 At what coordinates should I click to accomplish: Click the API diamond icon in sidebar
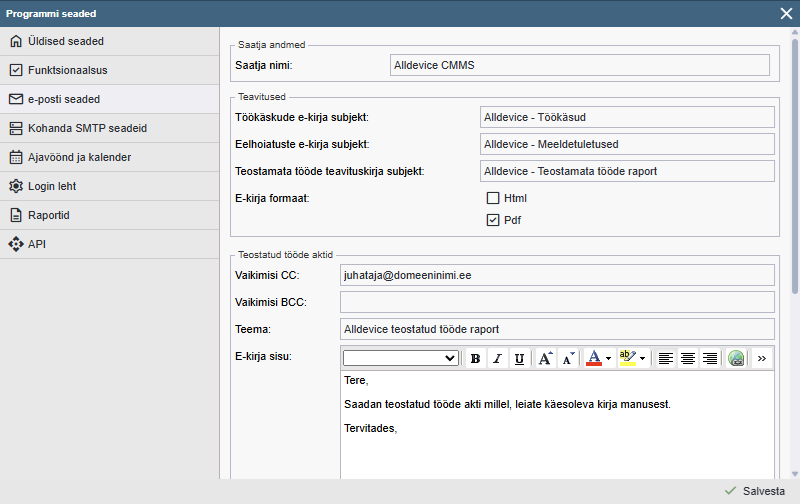(16, 244)
